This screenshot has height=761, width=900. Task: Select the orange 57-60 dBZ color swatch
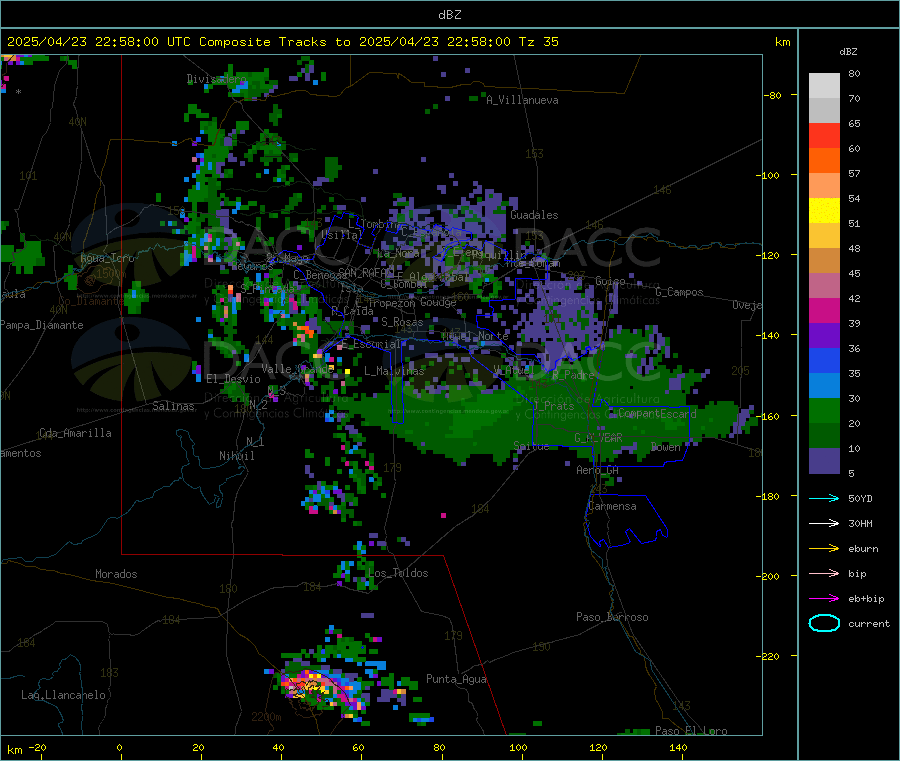(x=824, y=161)
